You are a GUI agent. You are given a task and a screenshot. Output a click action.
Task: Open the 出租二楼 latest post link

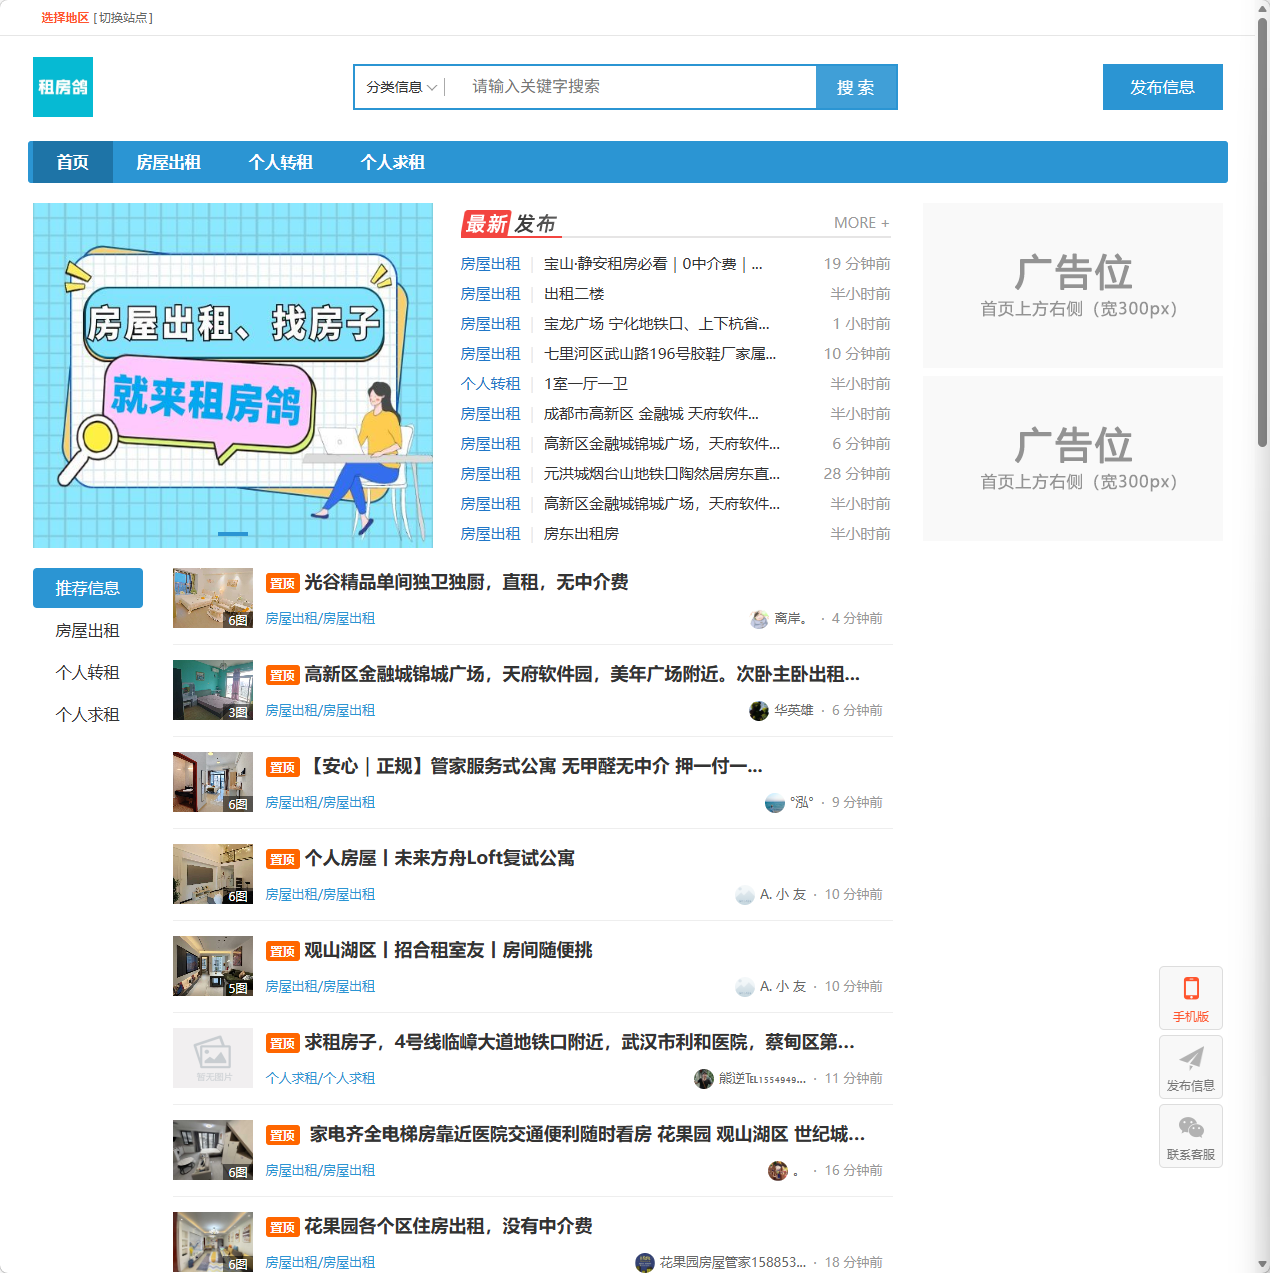point(574,294)
